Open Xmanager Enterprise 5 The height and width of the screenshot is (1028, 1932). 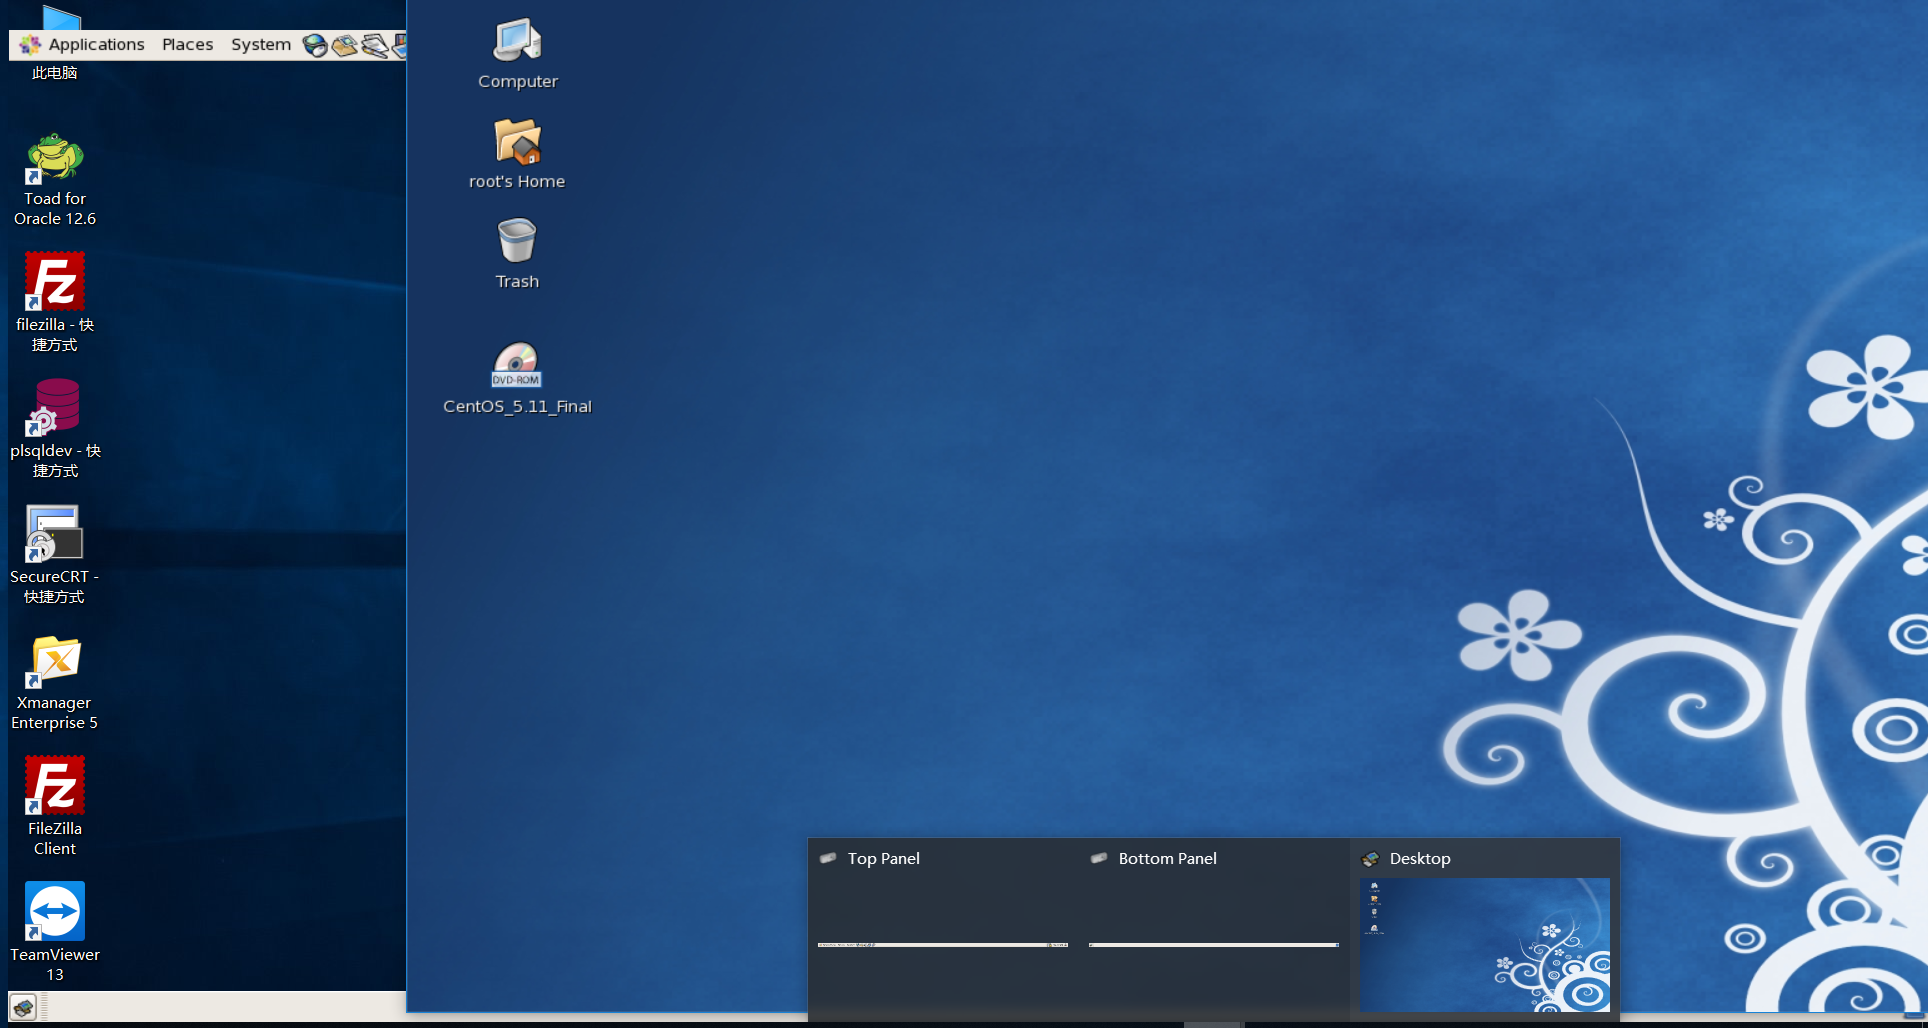54,662
